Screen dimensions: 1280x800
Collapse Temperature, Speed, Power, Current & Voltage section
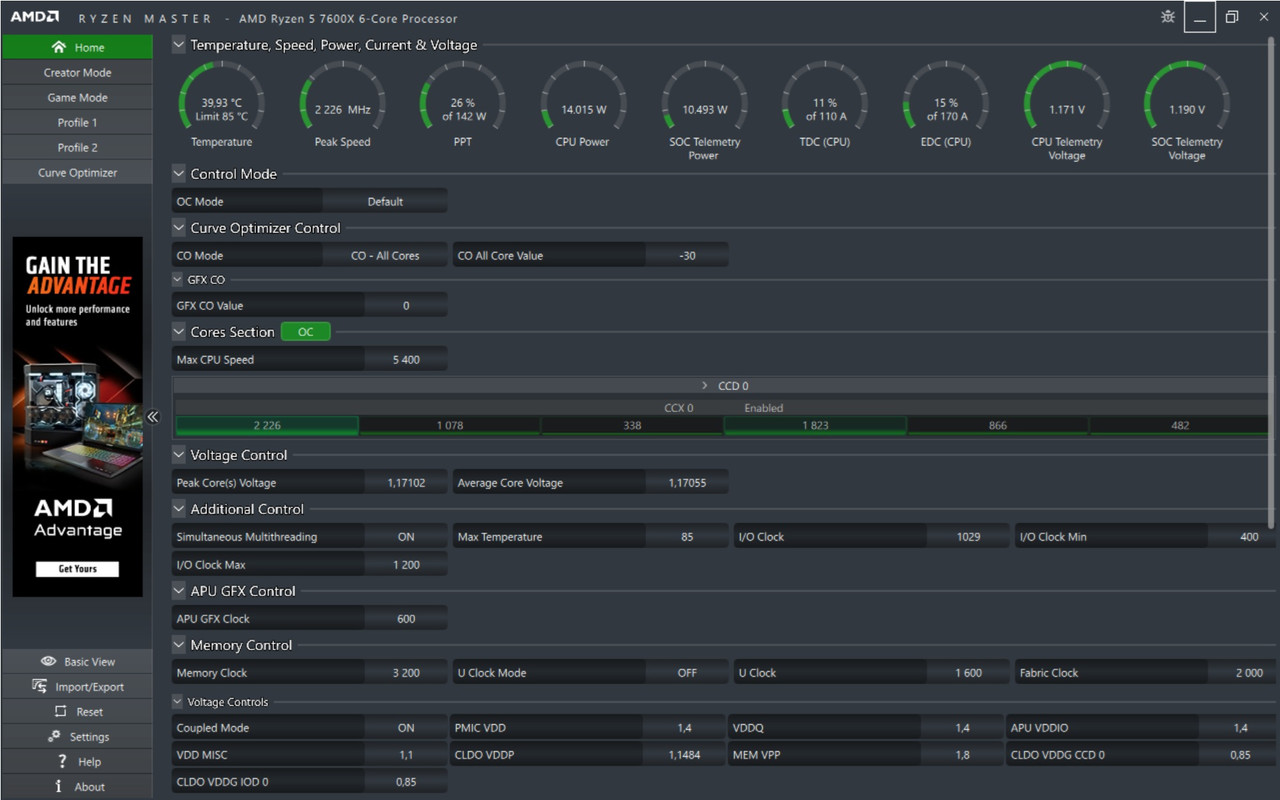pos(179,45)
